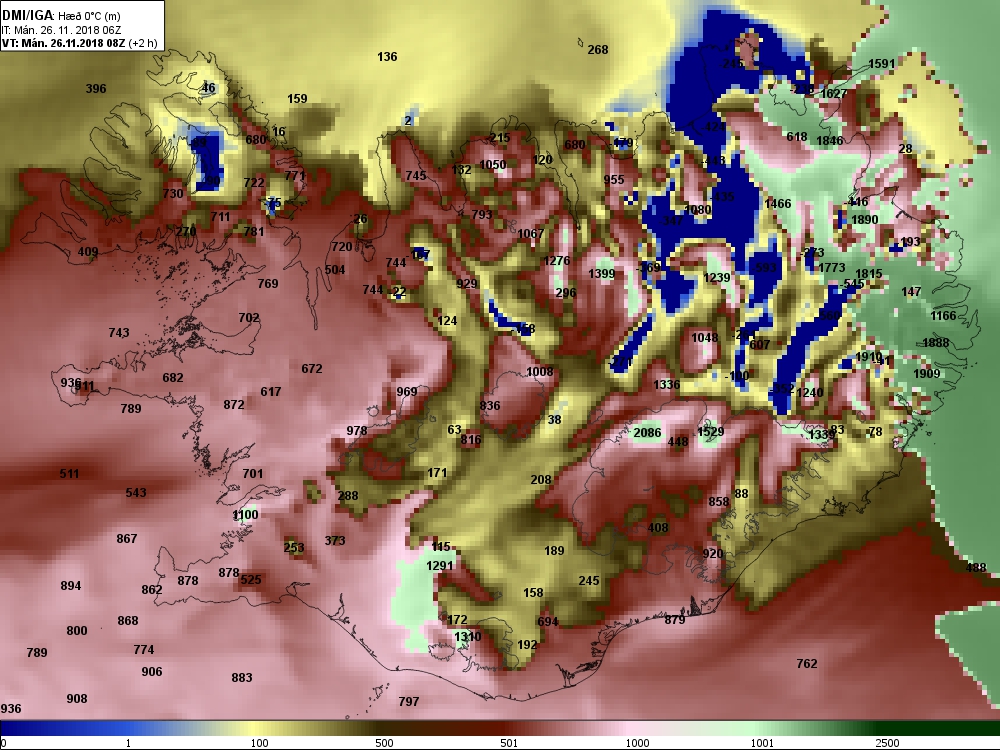Image resolution: width=1000 pixels, height=750 pixels.
Task: Click the value "969" on the map
Action: point(407,392)
